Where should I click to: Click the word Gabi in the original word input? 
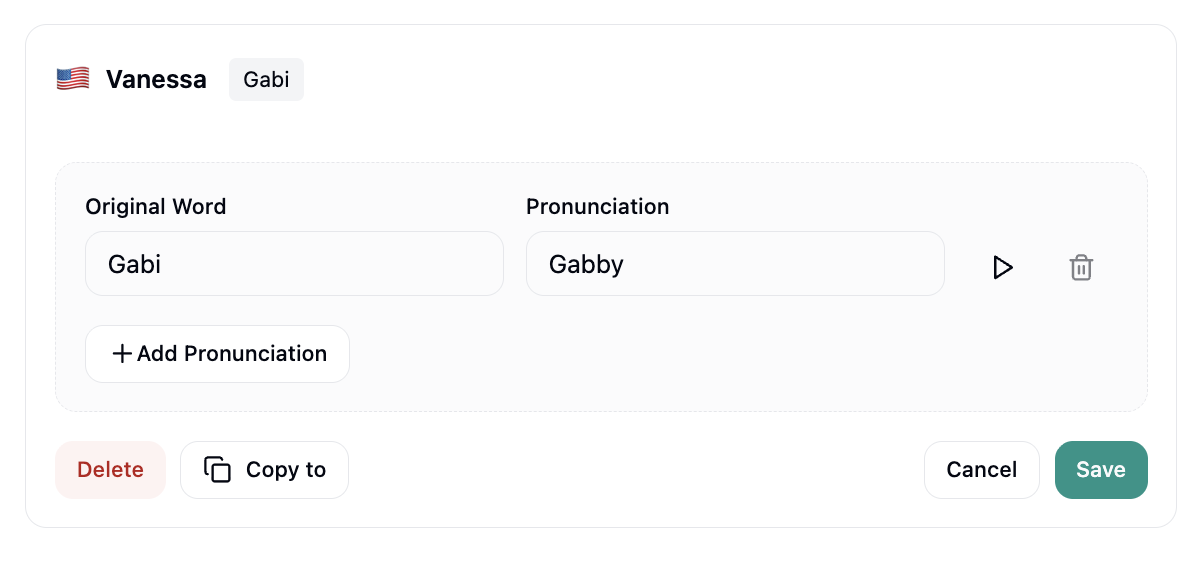pos(134,264)
